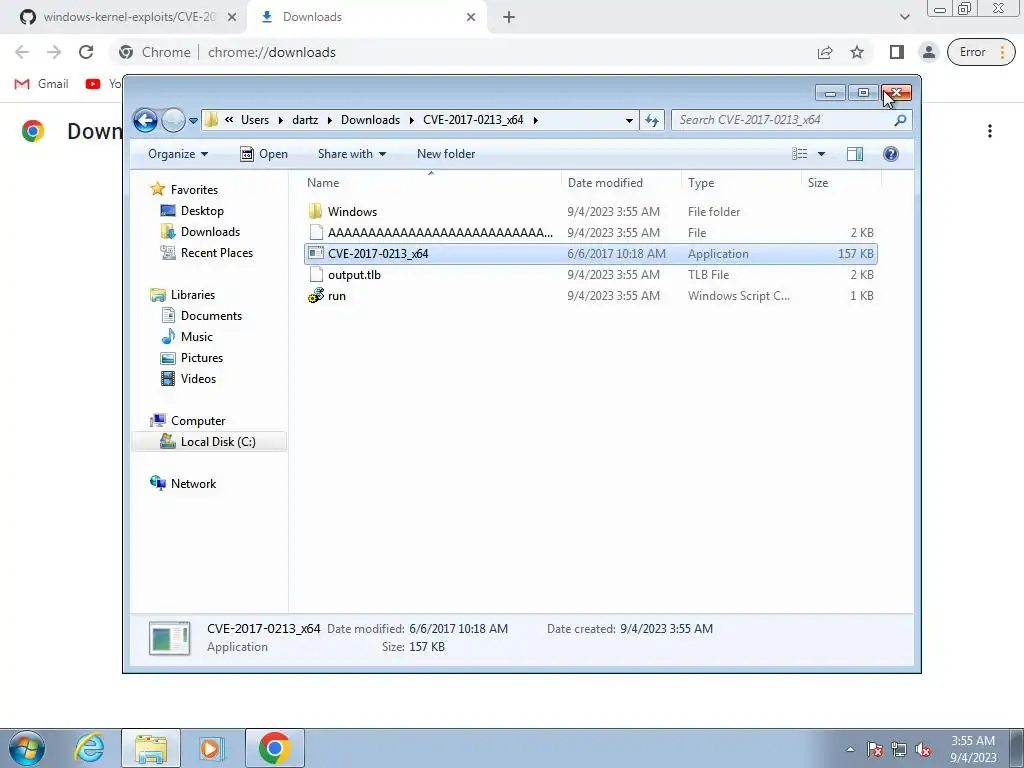Click Favorites in the navigation pane
The width and height of the screenshot is (1024, 768).
[x=194, y=190]
